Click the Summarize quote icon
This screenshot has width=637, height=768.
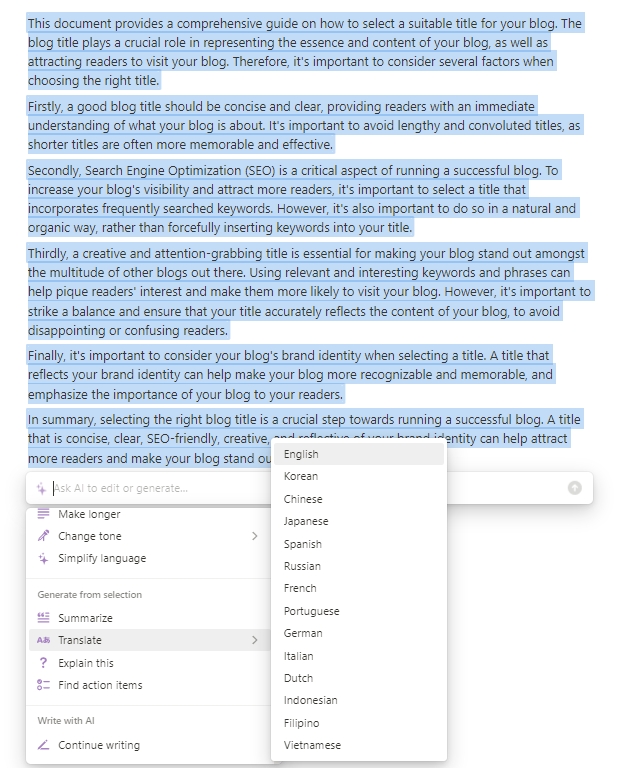point(43,618)
